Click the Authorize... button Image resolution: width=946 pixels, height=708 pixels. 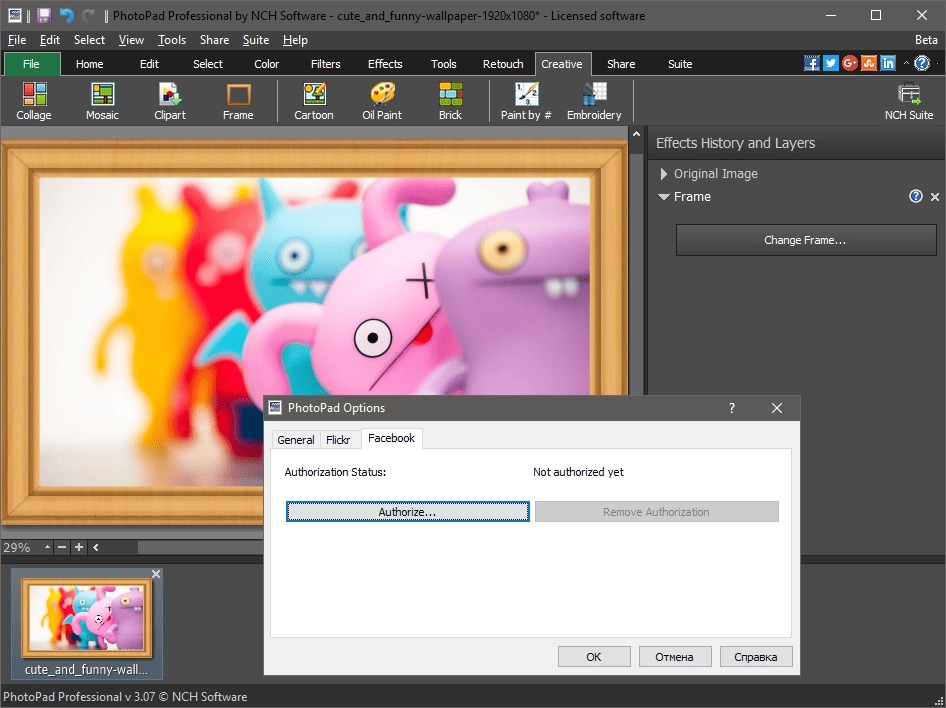click(408, 511)
